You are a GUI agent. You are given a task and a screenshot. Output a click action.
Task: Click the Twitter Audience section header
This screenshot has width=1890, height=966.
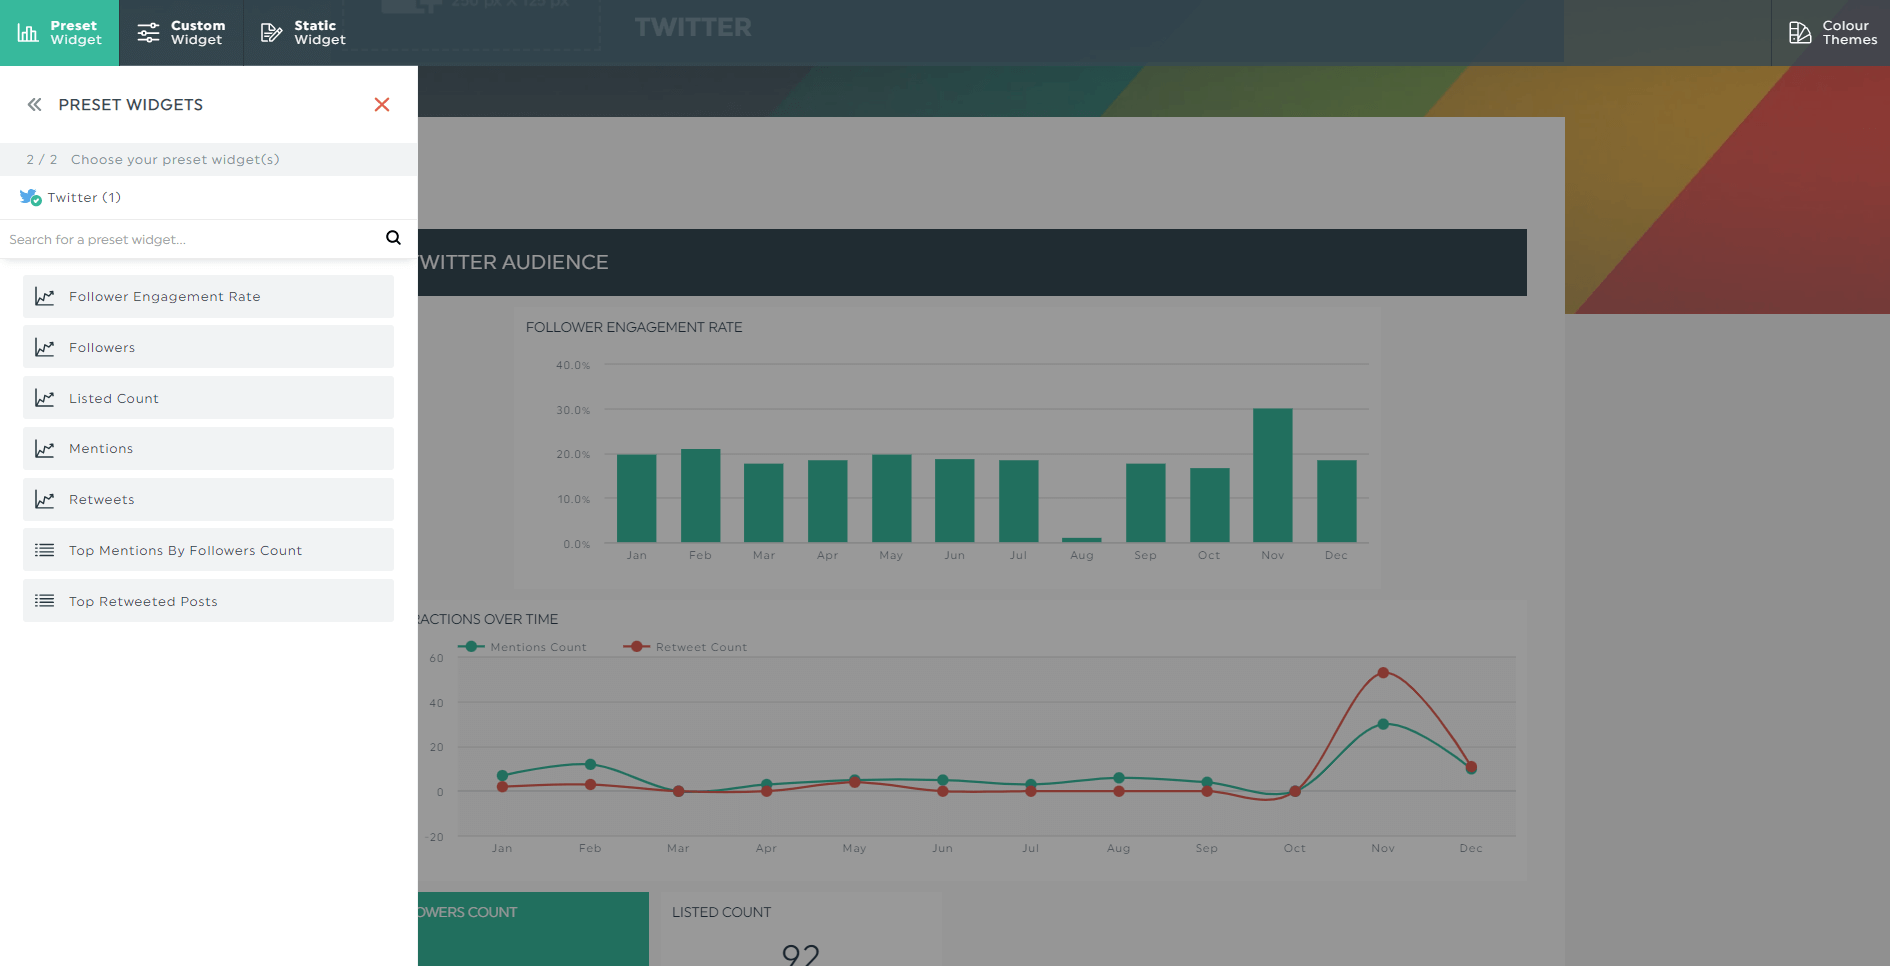pyautogui.click(x=972, y=262)
